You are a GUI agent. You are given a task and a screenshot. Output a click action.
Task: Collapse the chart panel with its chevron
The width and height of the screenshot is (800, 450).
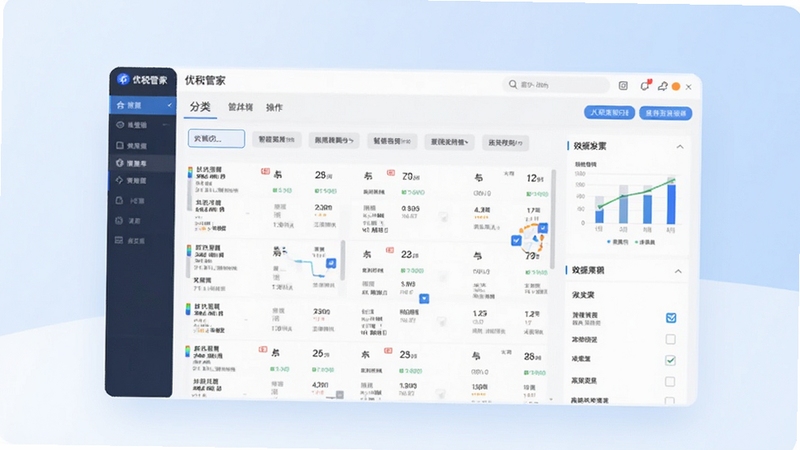680,146
